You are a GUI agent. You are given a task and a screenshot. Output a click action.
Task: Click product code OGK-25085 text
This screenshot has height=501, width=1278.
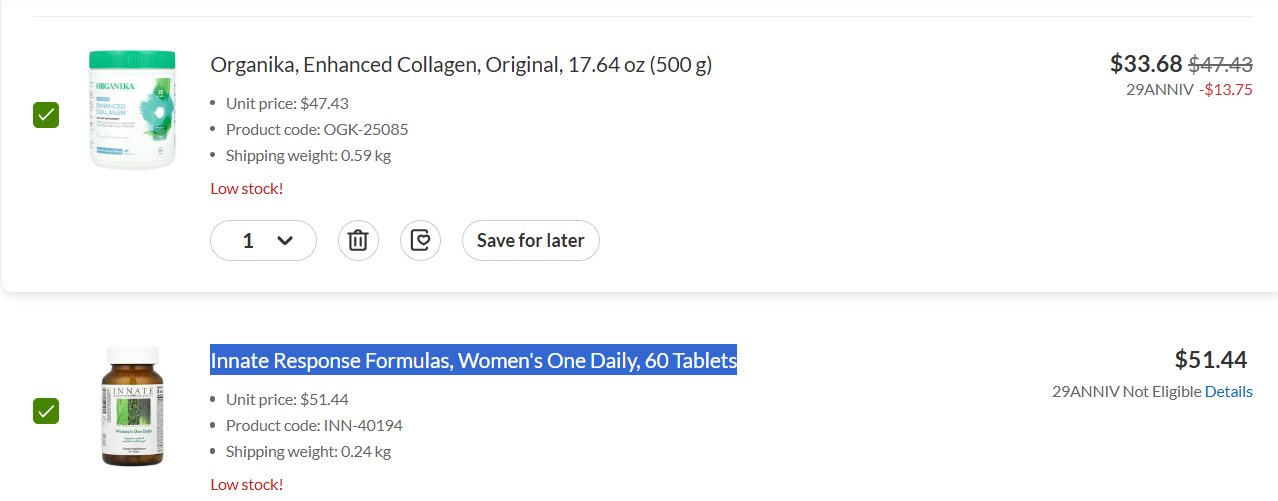coord(317,129)
